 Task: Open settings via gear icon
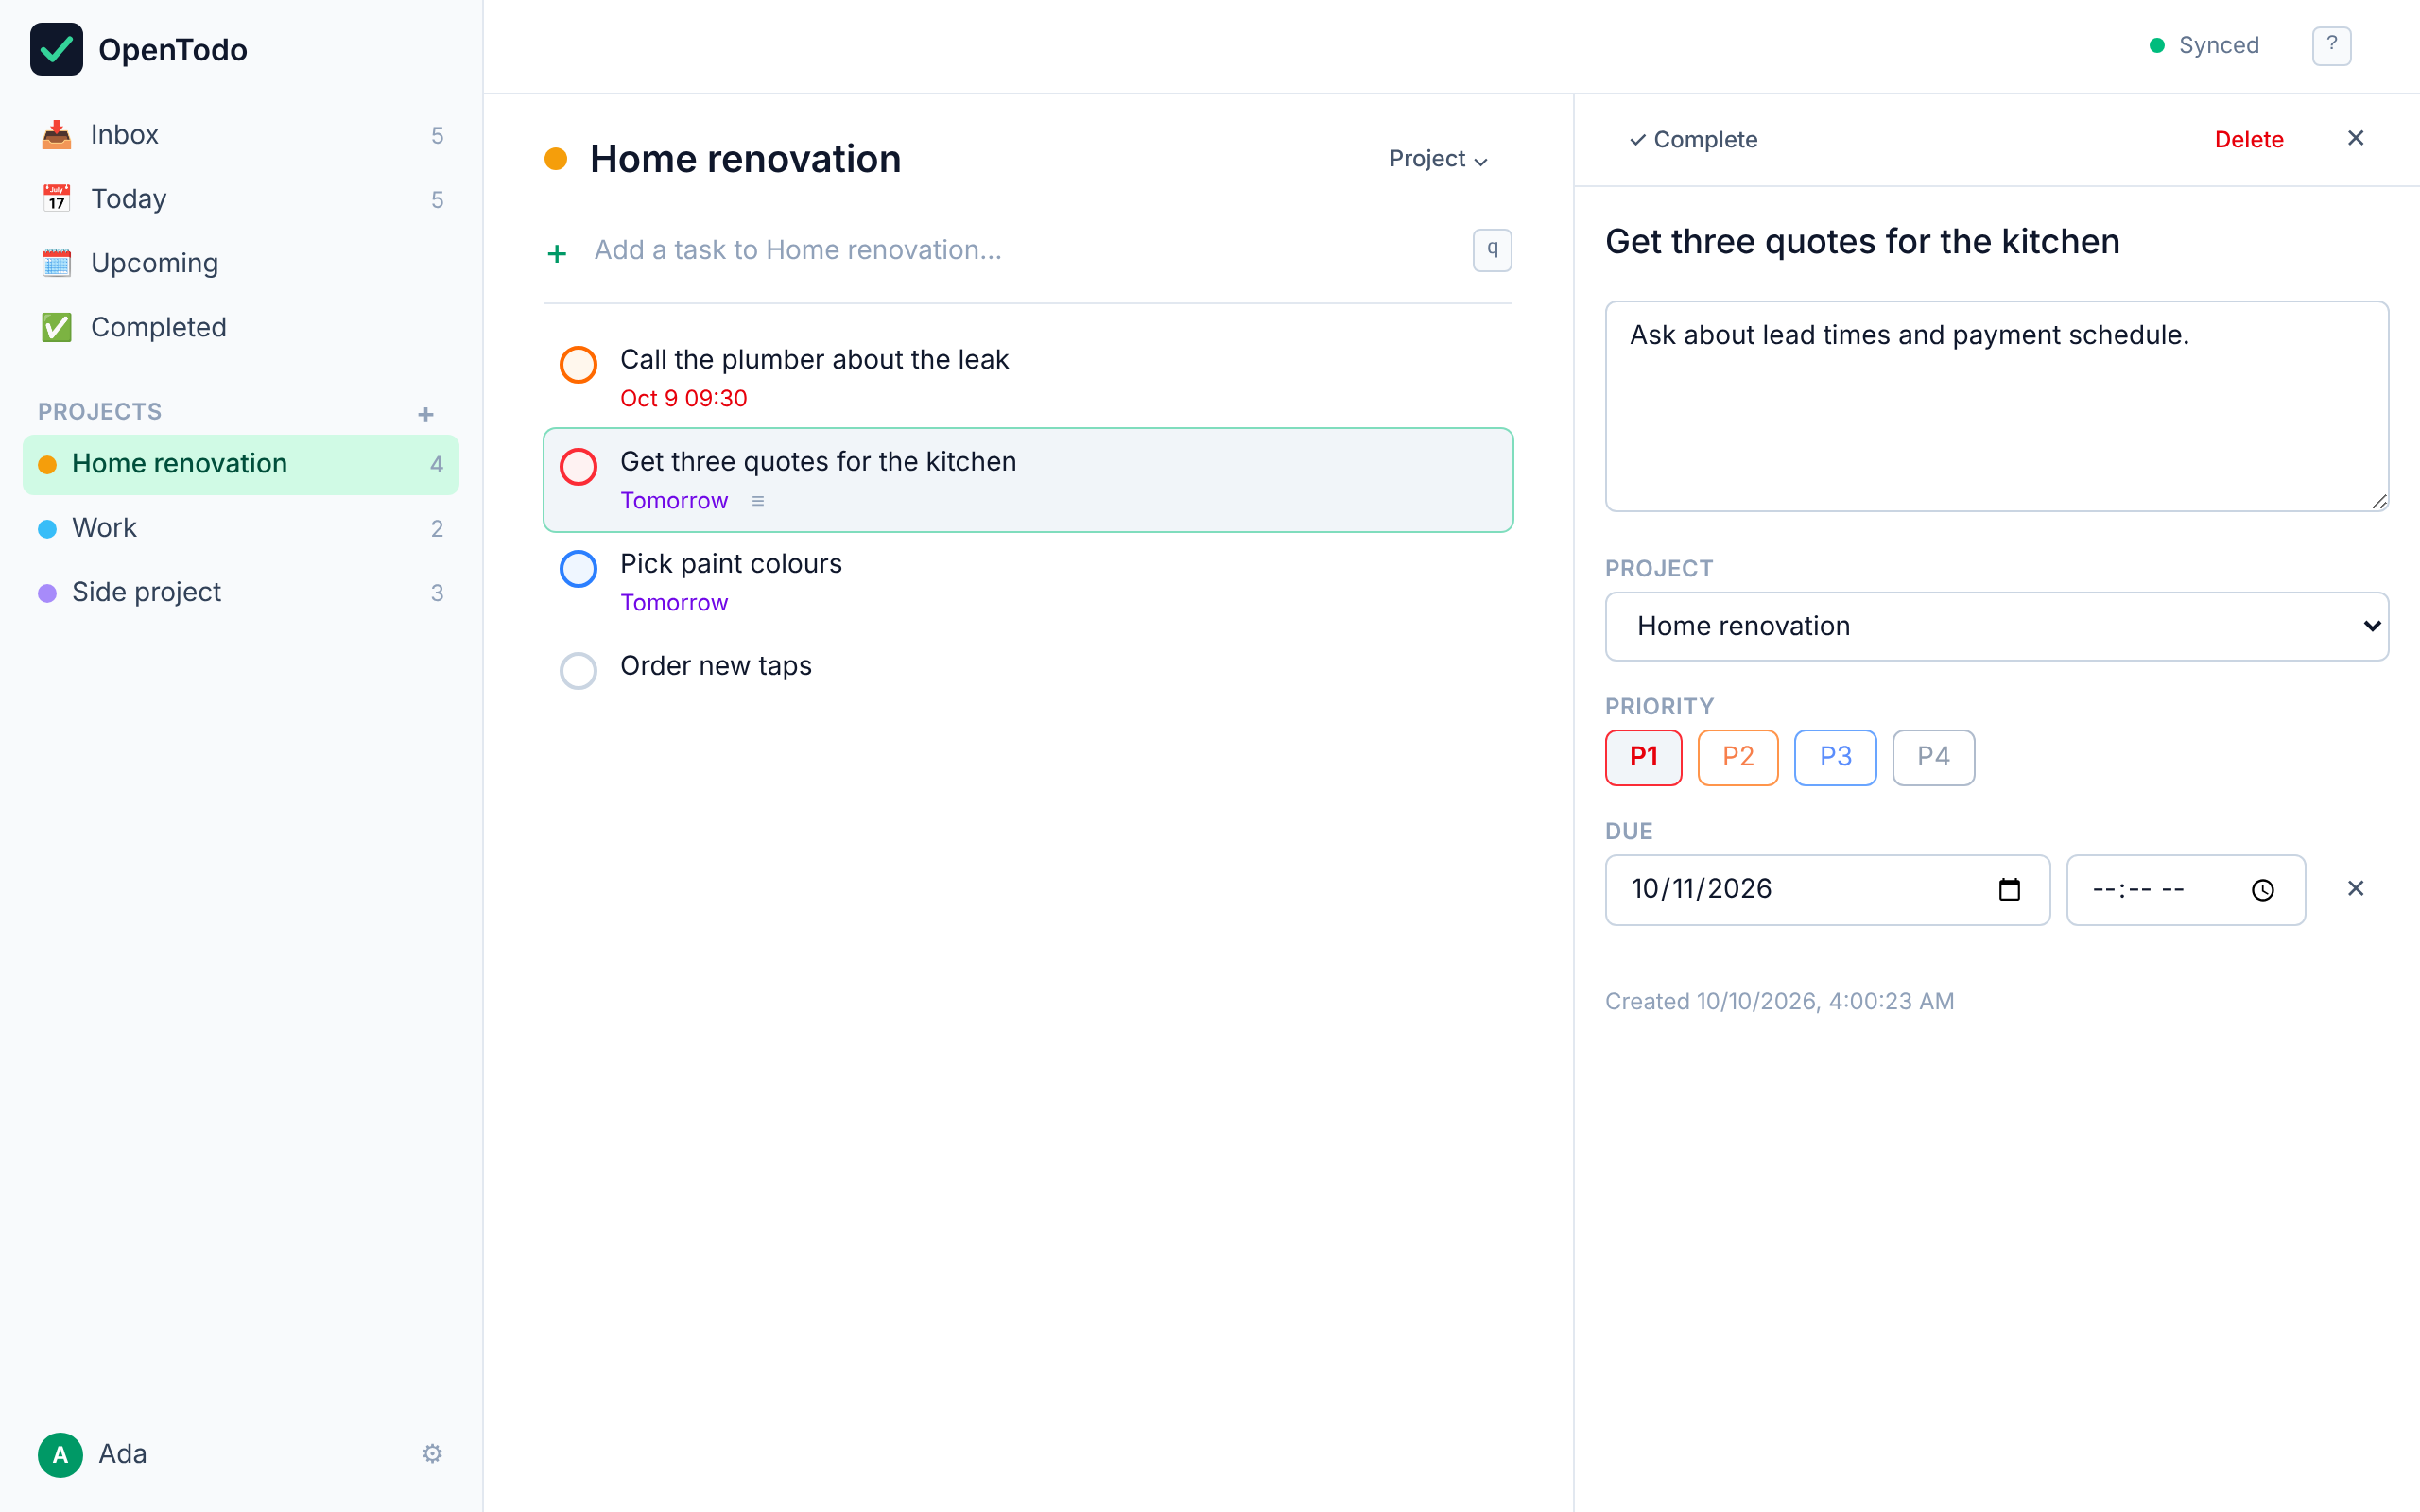pyautogui.click(x=432, y=1454)
